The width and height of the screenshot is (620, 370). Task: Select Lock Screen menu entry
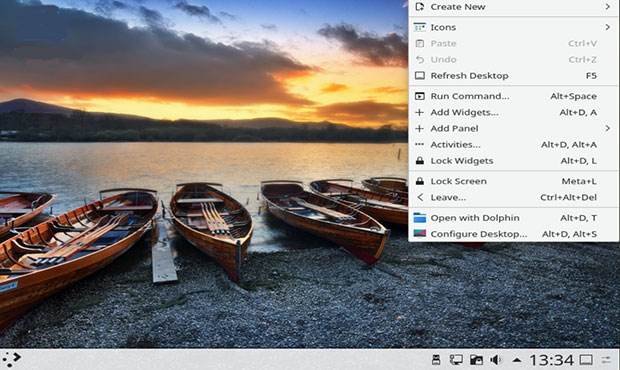[x=513, y=181]
